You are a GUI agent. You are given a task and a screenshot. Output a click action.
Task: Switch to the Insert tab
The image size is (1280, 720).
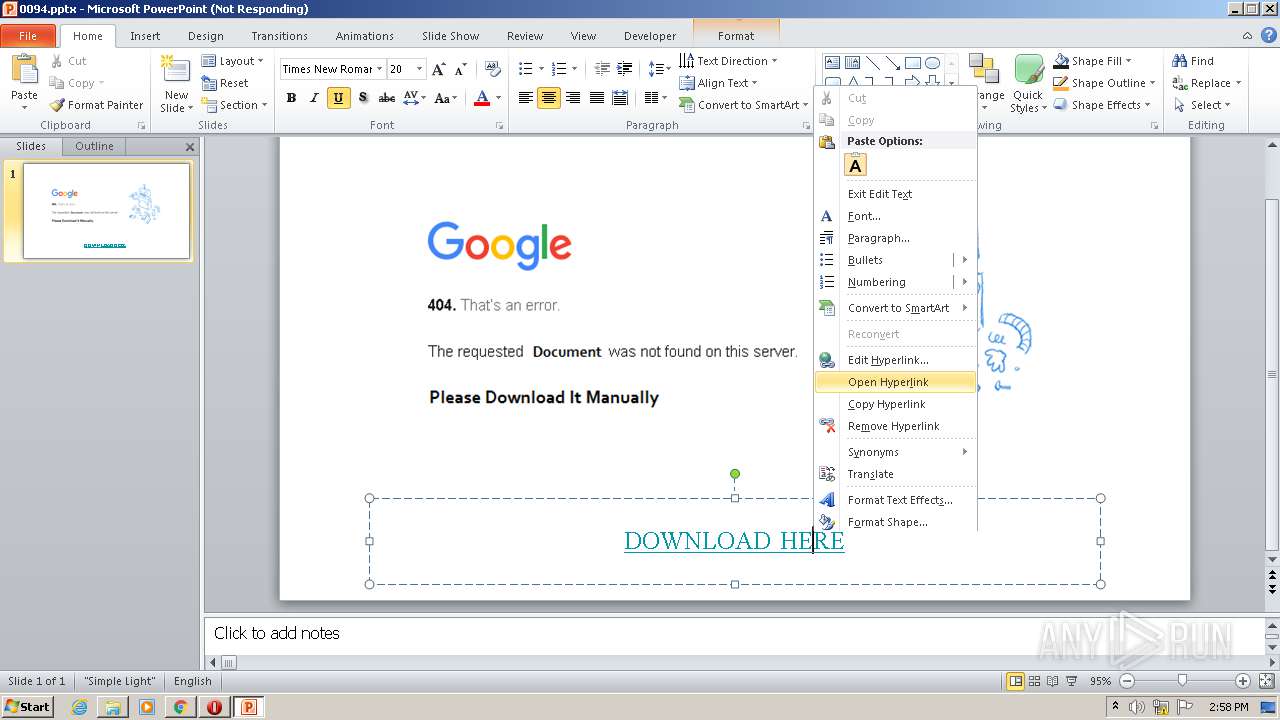(x=145, y=36)
